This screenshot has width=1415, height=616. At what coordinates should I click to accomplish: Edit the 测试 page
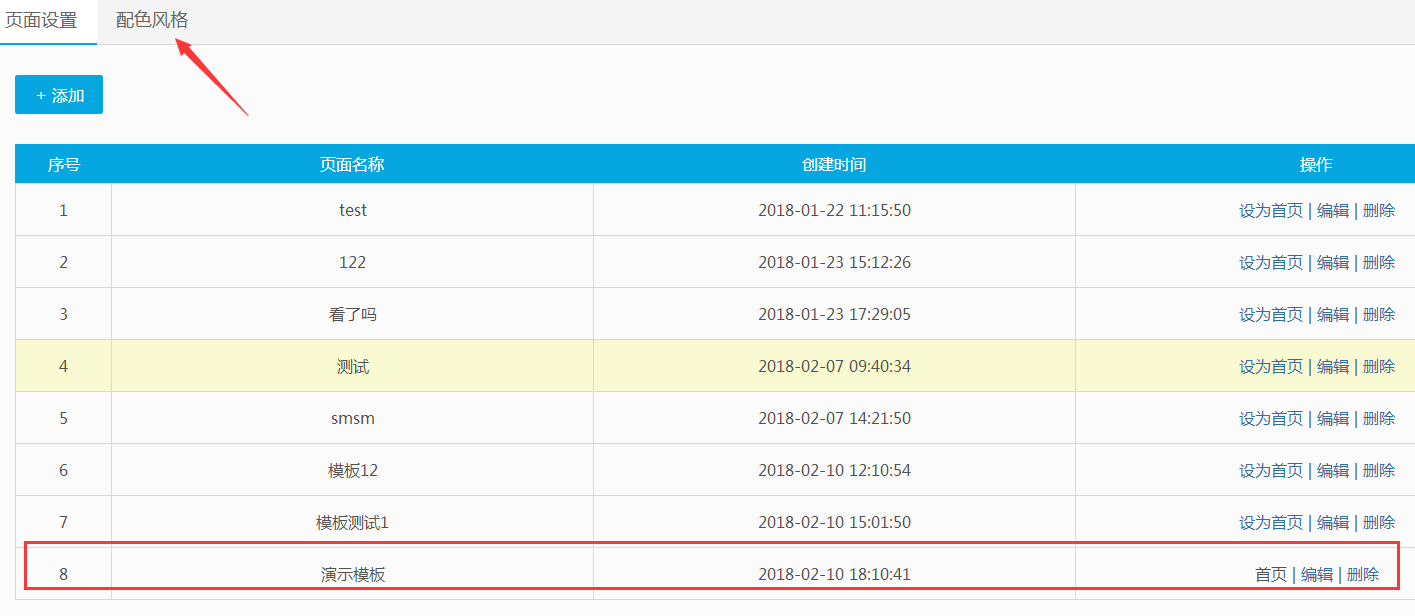1333,366
